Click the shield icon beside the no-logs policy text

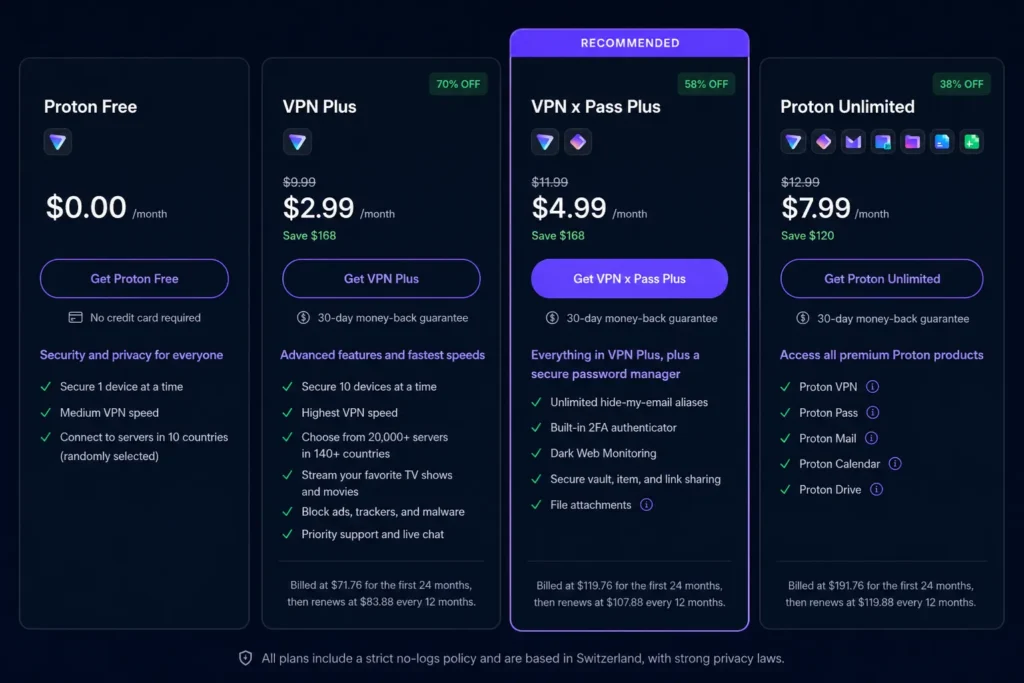point(244,658)
